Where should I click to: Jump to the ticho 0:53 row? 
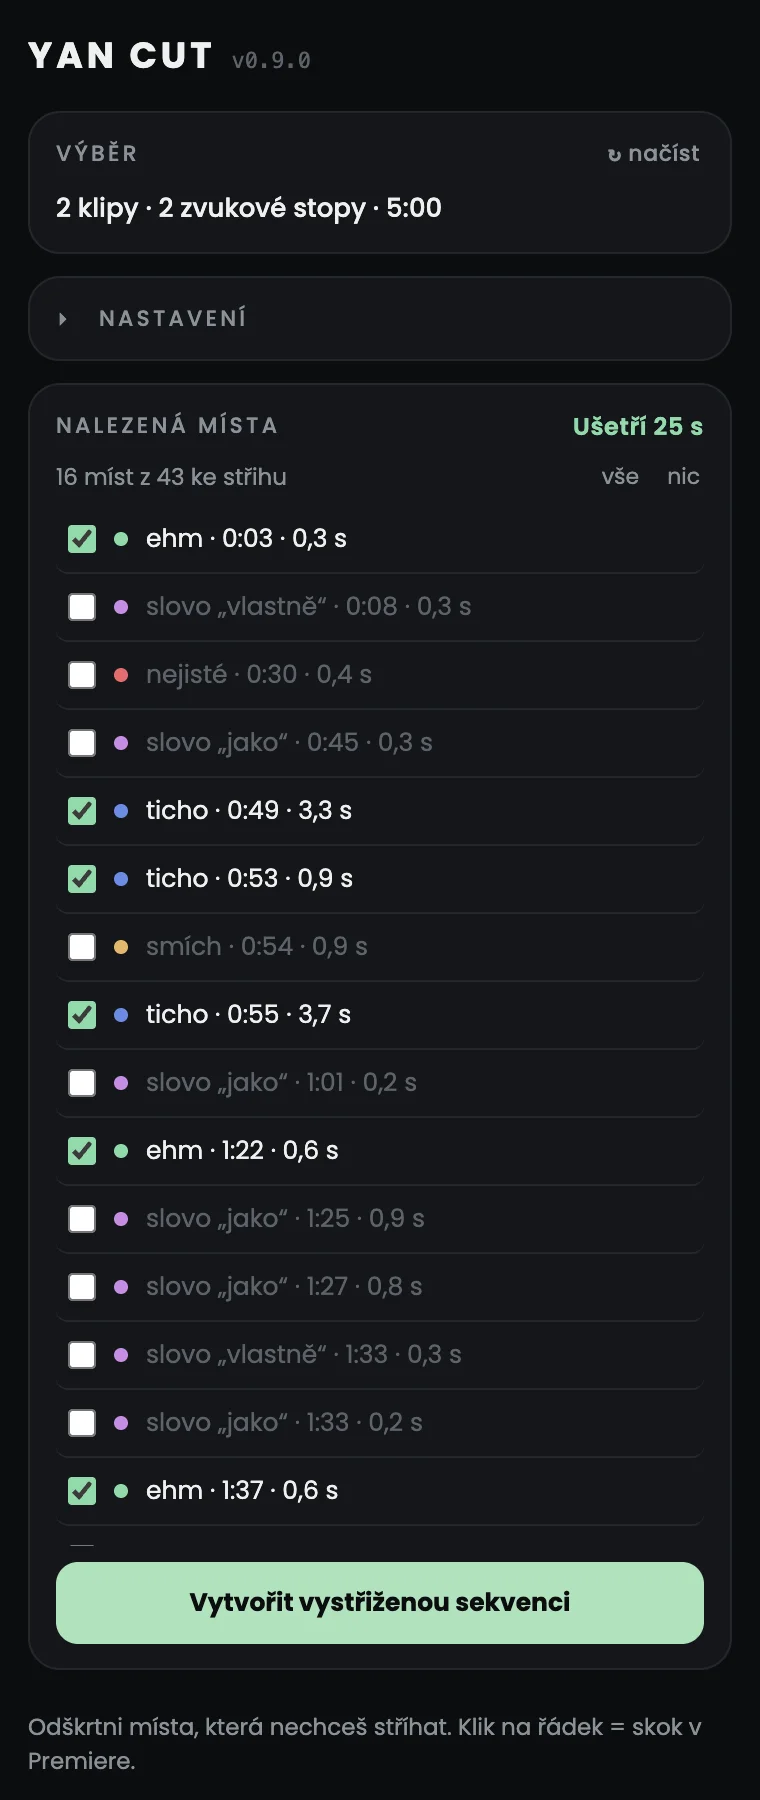[x=380, y=879]
